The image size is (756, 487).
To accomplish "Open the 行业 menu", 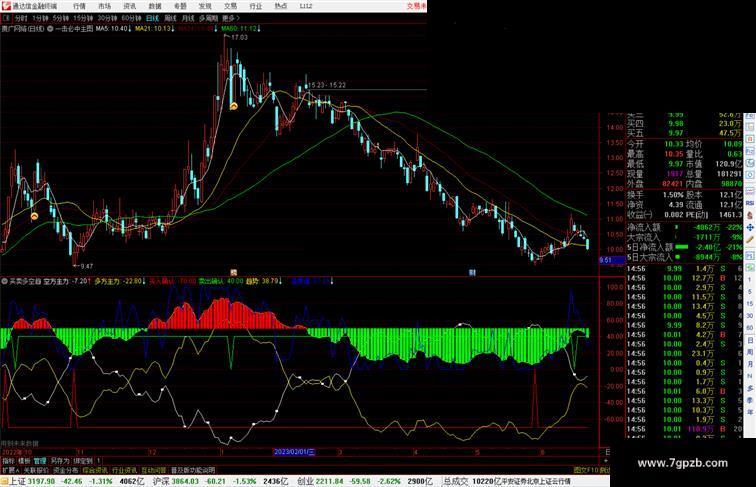I will 256,6.
